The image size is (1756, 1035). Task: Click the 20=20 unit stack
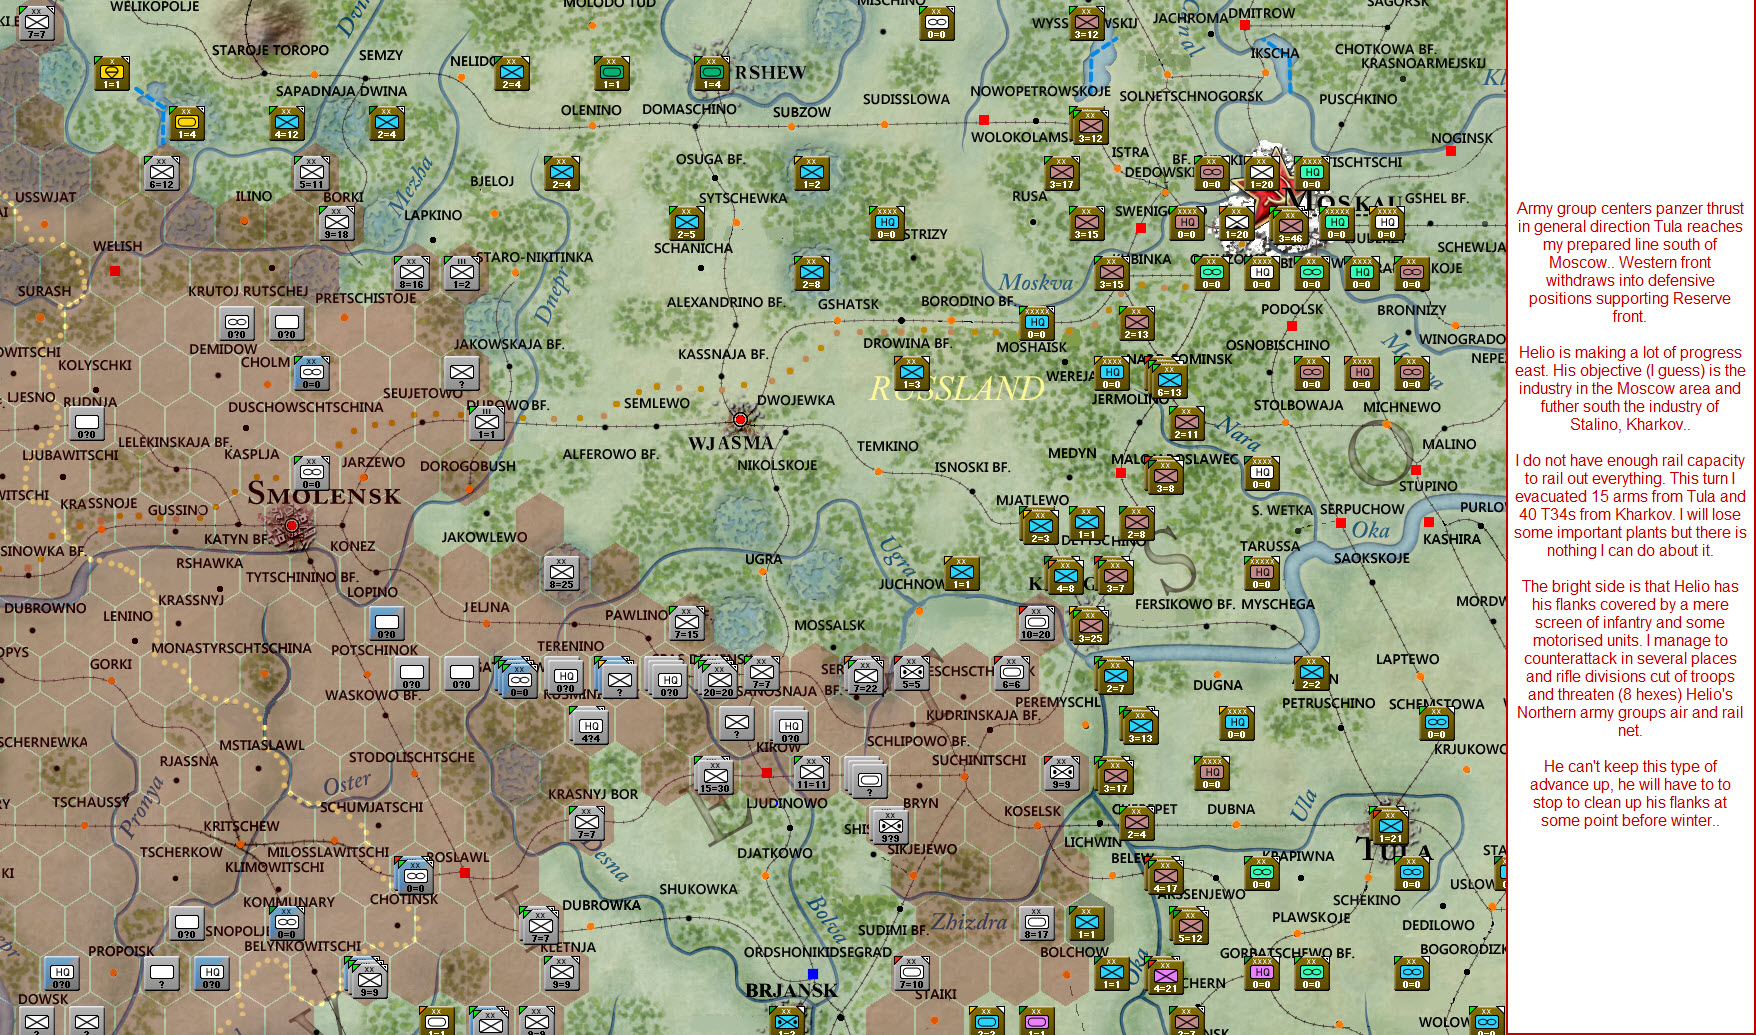tap(718, 680)
